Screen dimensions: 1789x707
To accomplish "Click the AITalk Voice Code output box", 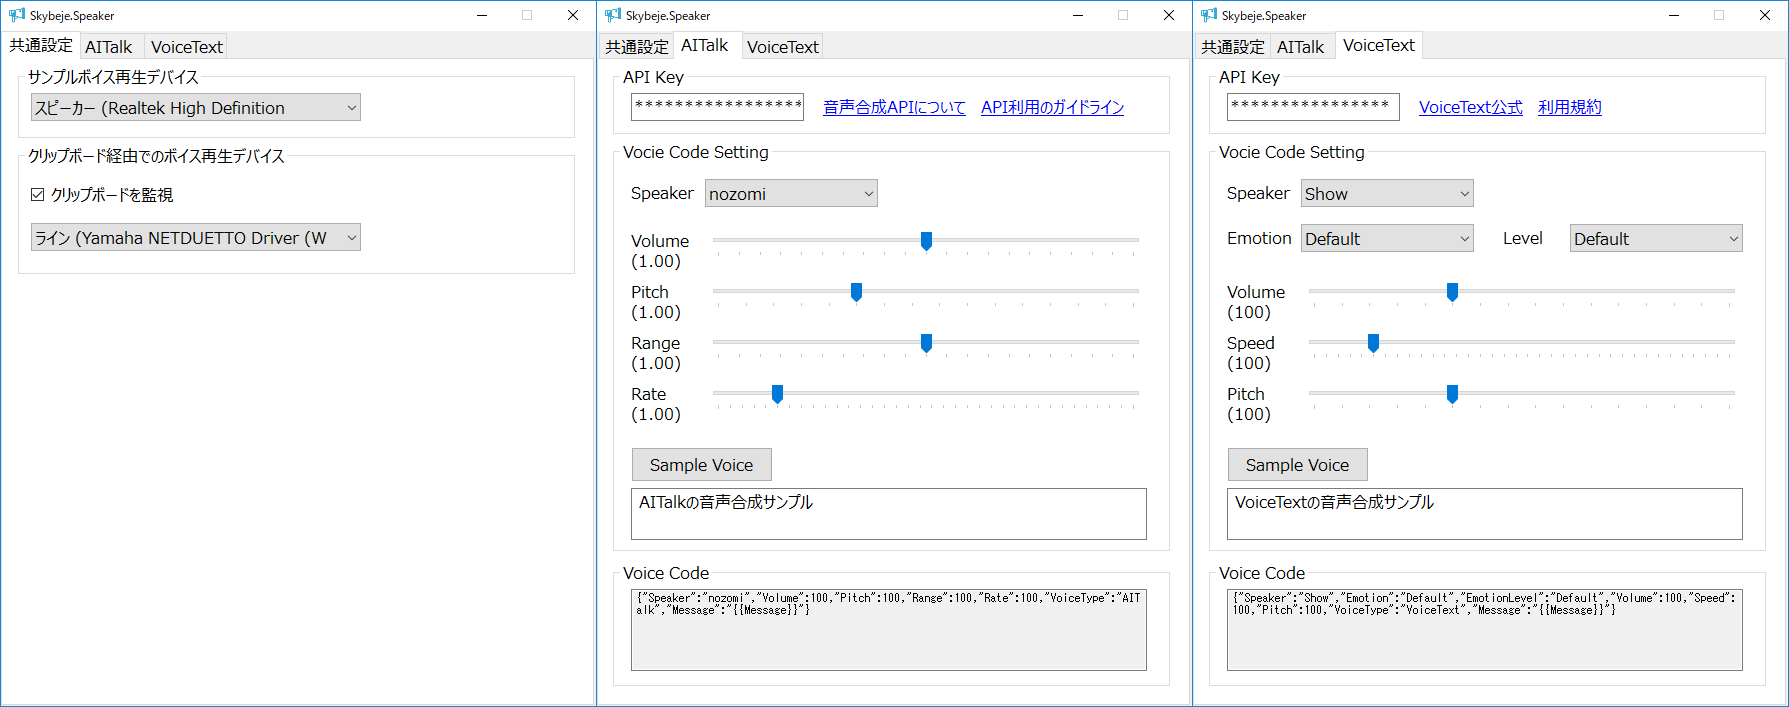I will pos(889,630).
